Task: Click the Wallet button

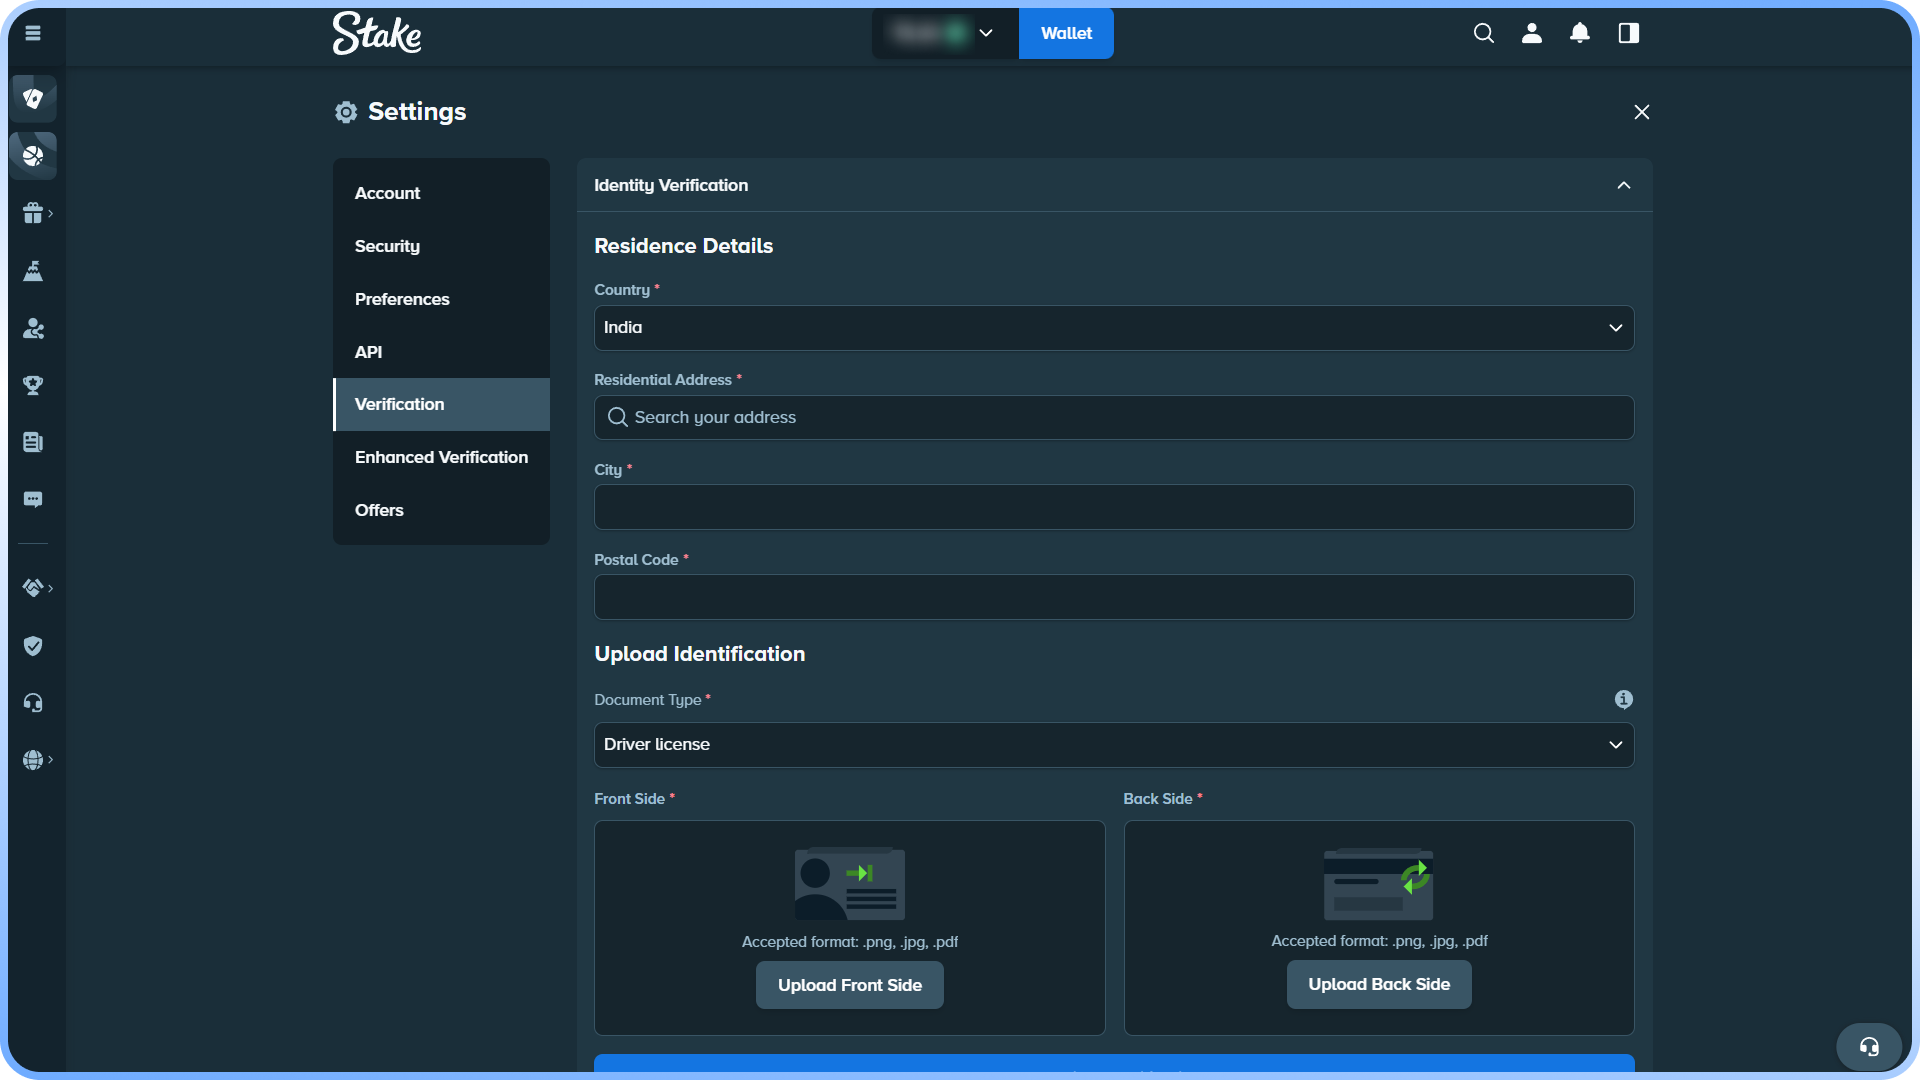Action: (x=1066, y=33)
